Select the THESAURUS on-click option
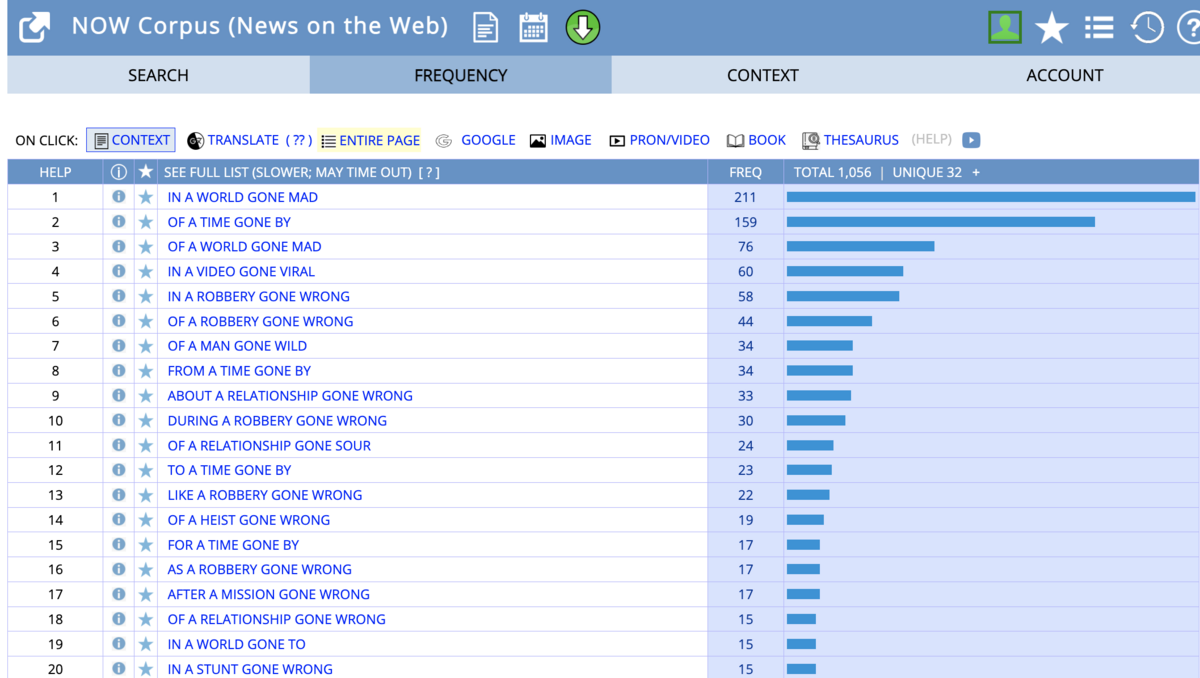This screenshot has height=678, width=1200. pyautogui.click(x=850, y=140)
